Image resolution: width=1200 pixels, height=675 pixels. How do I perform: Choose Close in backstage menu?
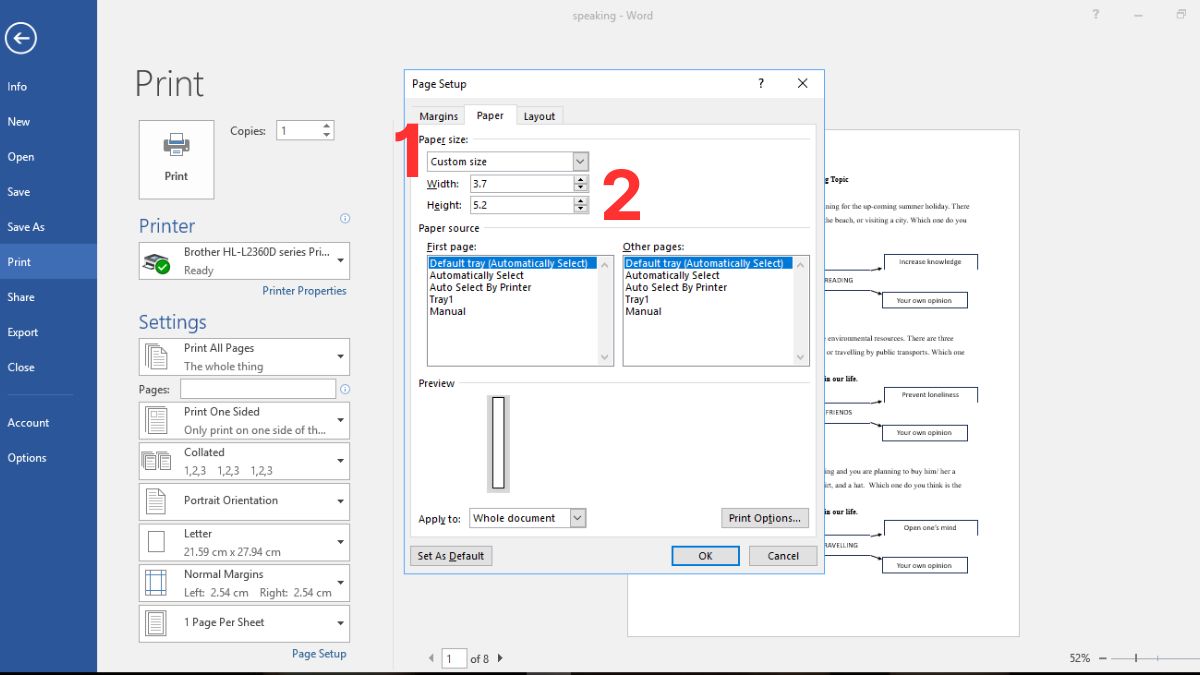click(48, 367)
